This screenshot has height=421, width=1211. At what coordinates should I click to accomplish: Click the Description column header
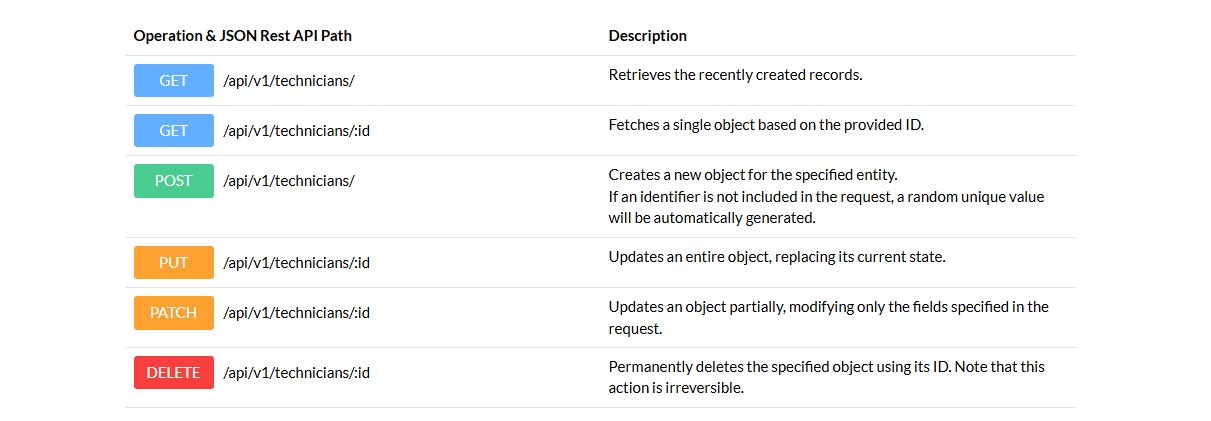(x=648, y=36)
